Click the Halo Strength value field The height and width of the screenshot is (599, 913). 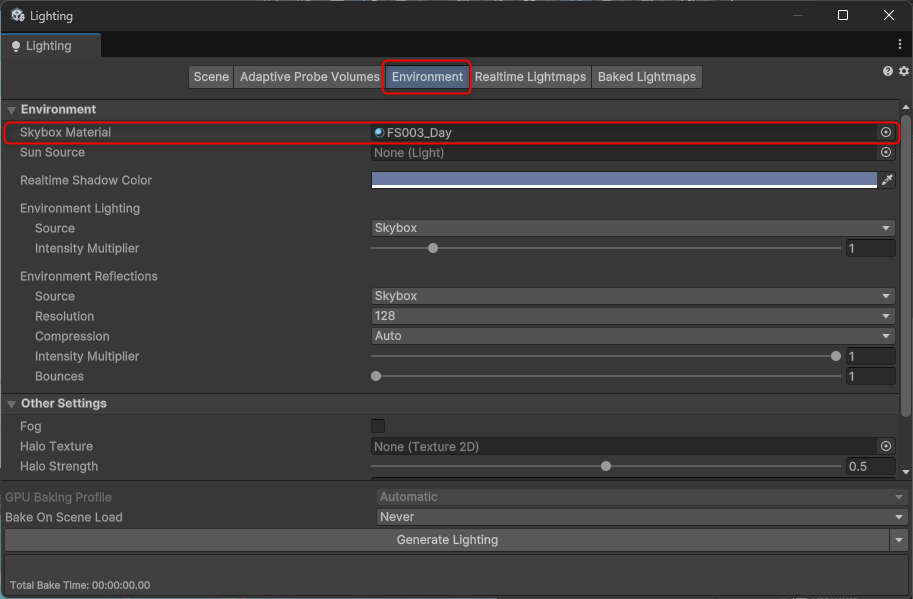[869, 467]
